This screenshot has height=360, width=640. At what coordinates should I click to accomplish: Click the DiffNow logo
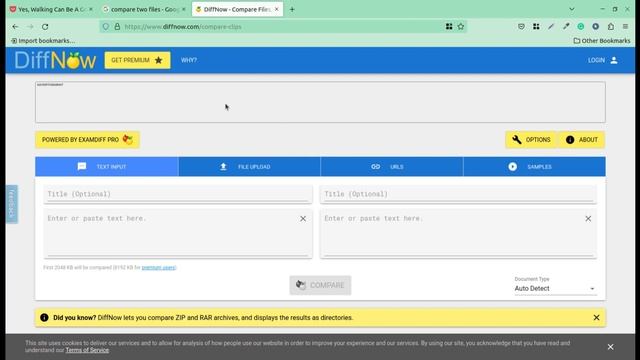[55, 60]
